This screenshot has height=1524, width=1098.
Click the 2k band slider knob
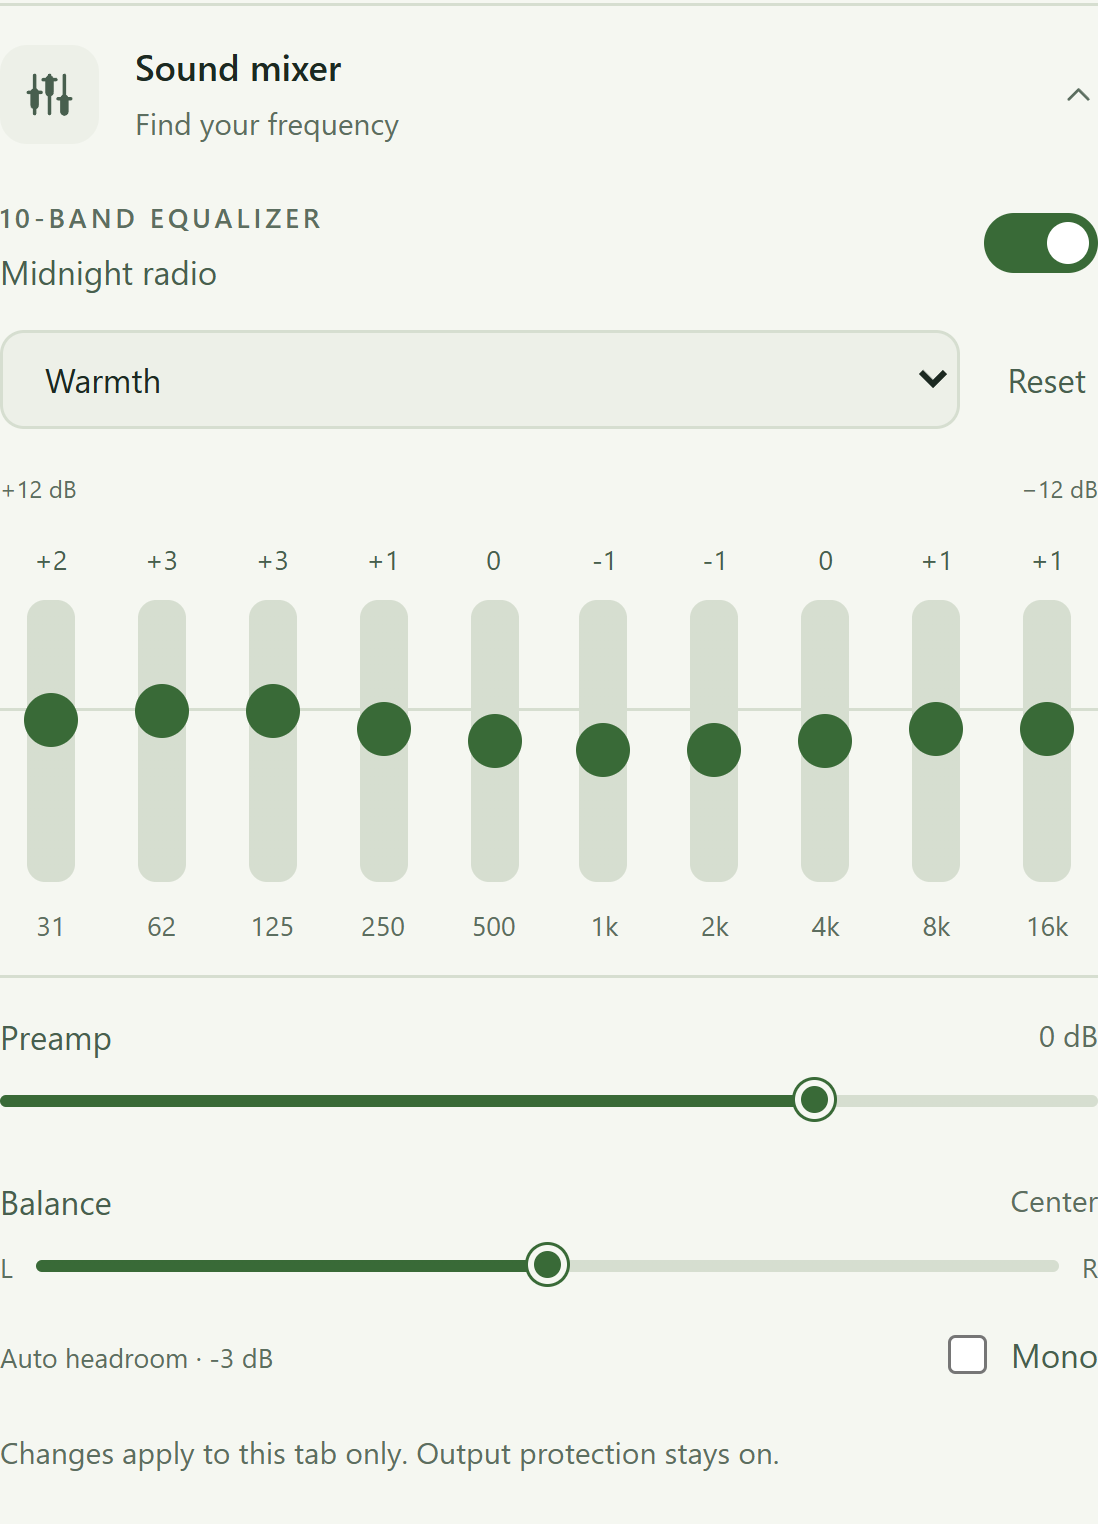tap(714, 750)
